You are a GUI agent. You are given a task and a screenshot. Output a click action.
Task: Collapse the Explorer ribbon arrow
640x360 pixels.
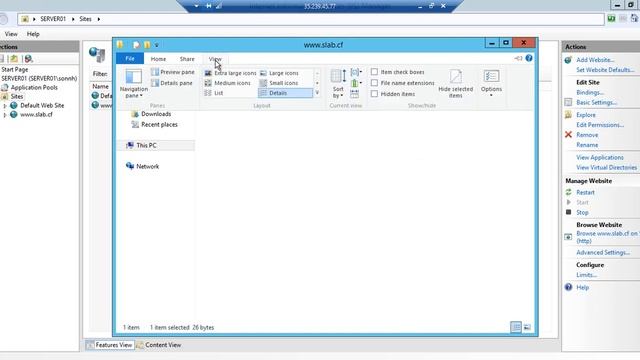coord(518,58)
